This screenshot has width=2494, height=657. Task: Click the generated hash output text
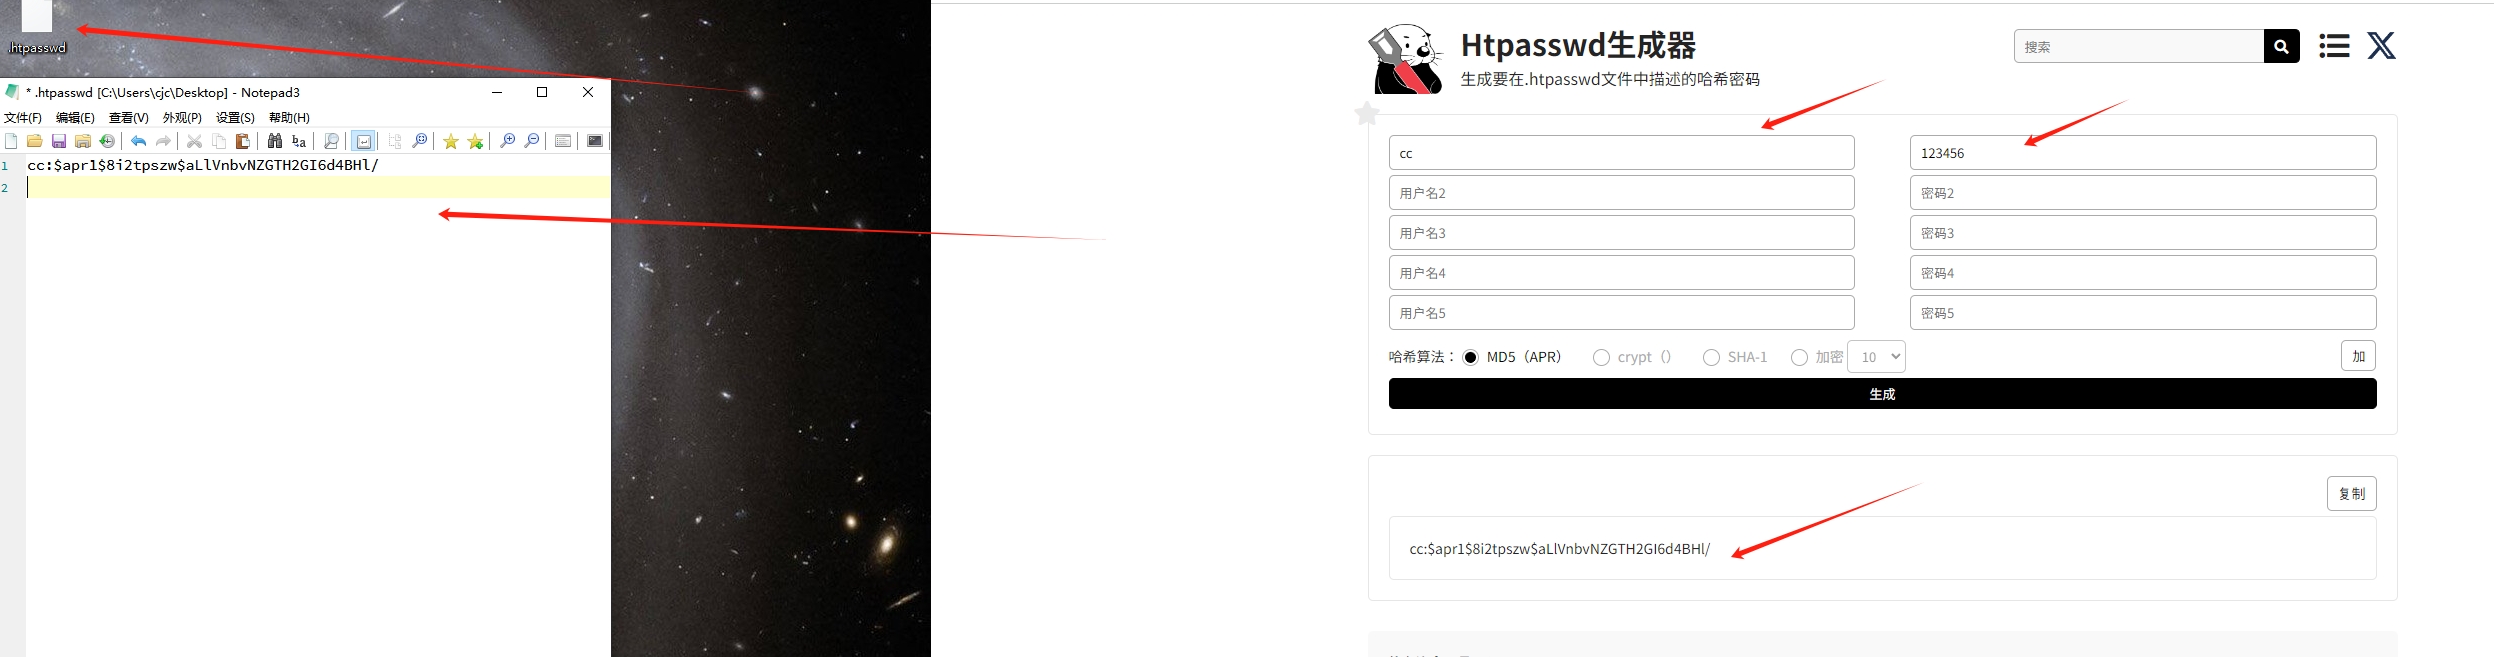pyautogui.click(x=1559, y=549)
